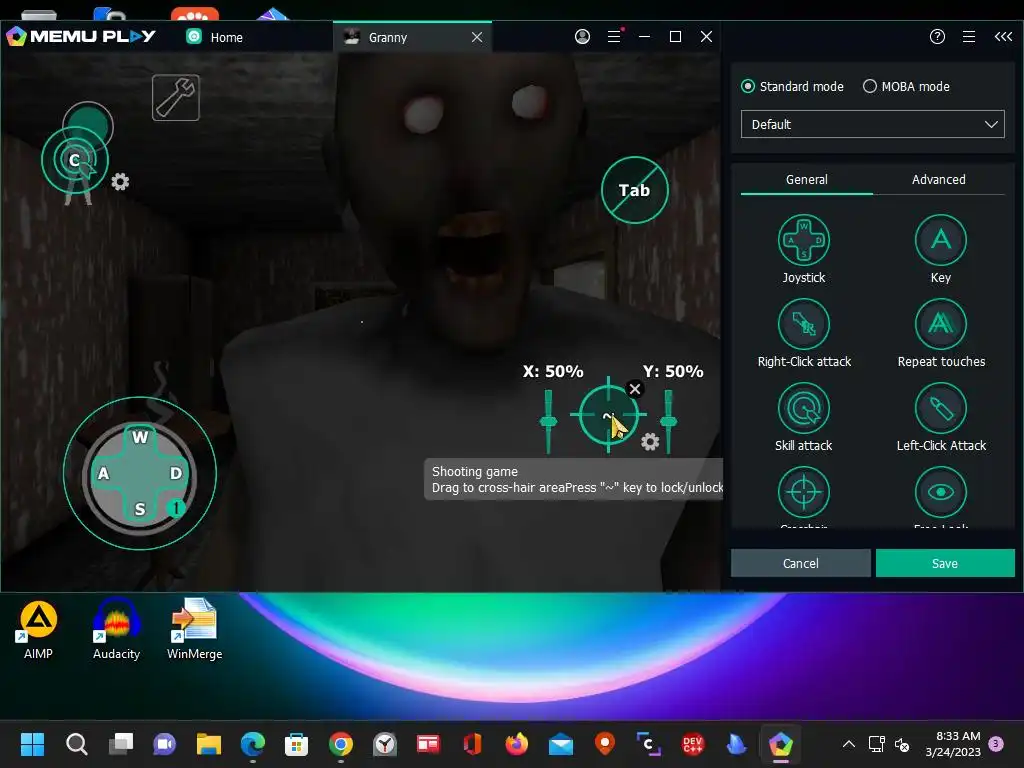Switch to the General tab

tap(807, 180)
